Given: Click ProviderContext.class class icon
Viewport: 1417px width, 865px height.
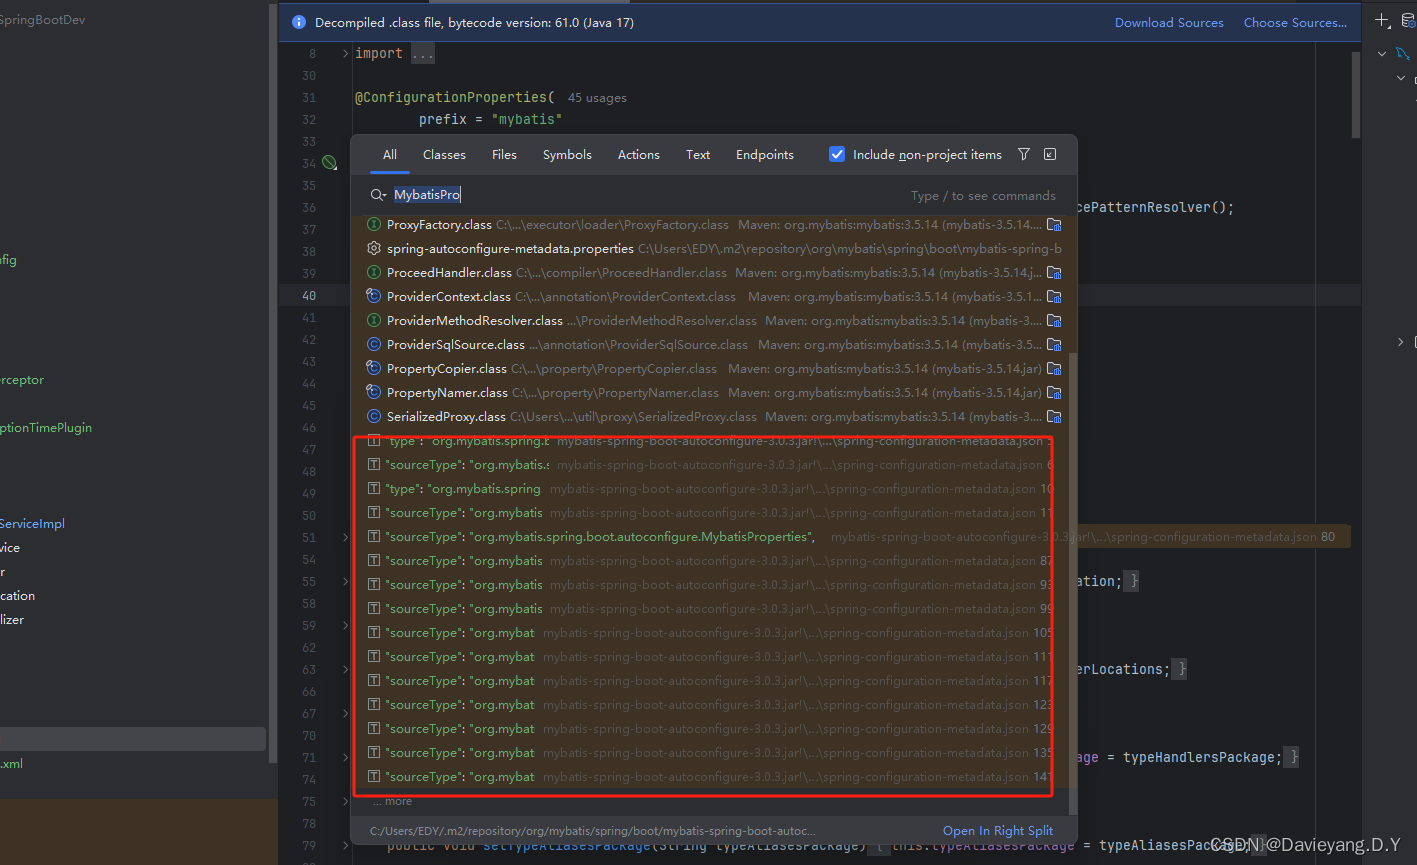Looking at the screenshot, I should 374,297.
